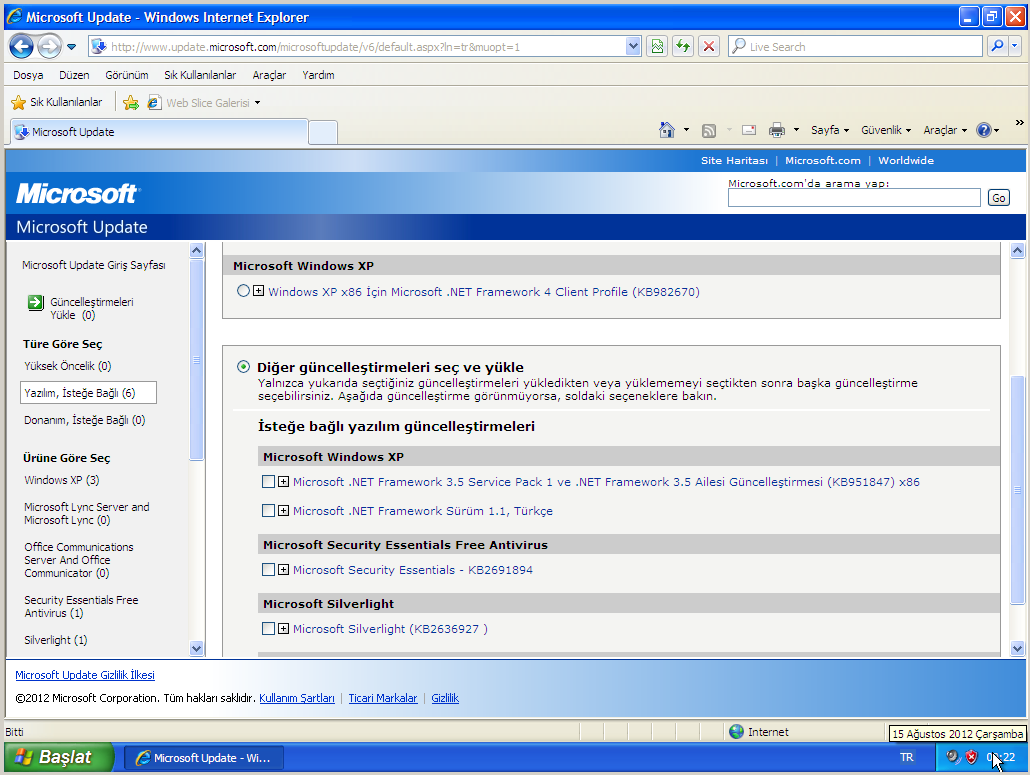Refresh the page with Refresh icon
This screenshot has width=1030, height=775.
[683, 47]
